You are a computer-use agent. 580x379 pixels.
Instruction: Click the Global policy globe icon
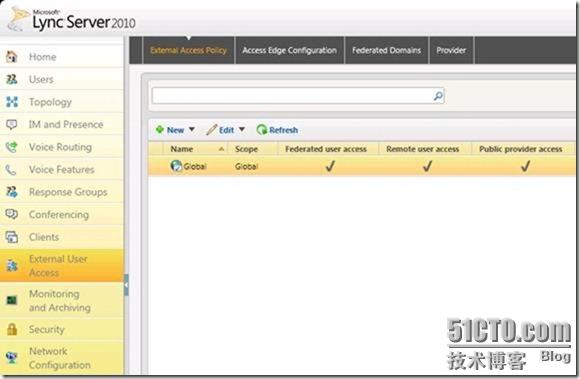(x=176, y=166)
